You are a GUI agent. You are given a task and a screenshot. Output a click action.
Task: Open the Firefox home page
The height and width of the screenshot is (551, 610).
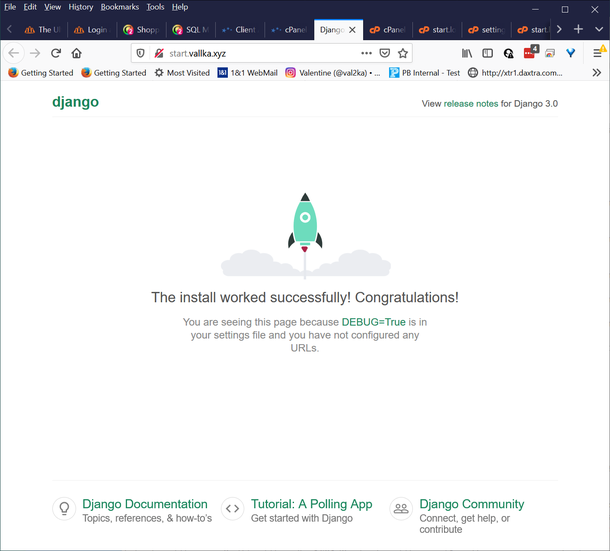pos(77,53)
